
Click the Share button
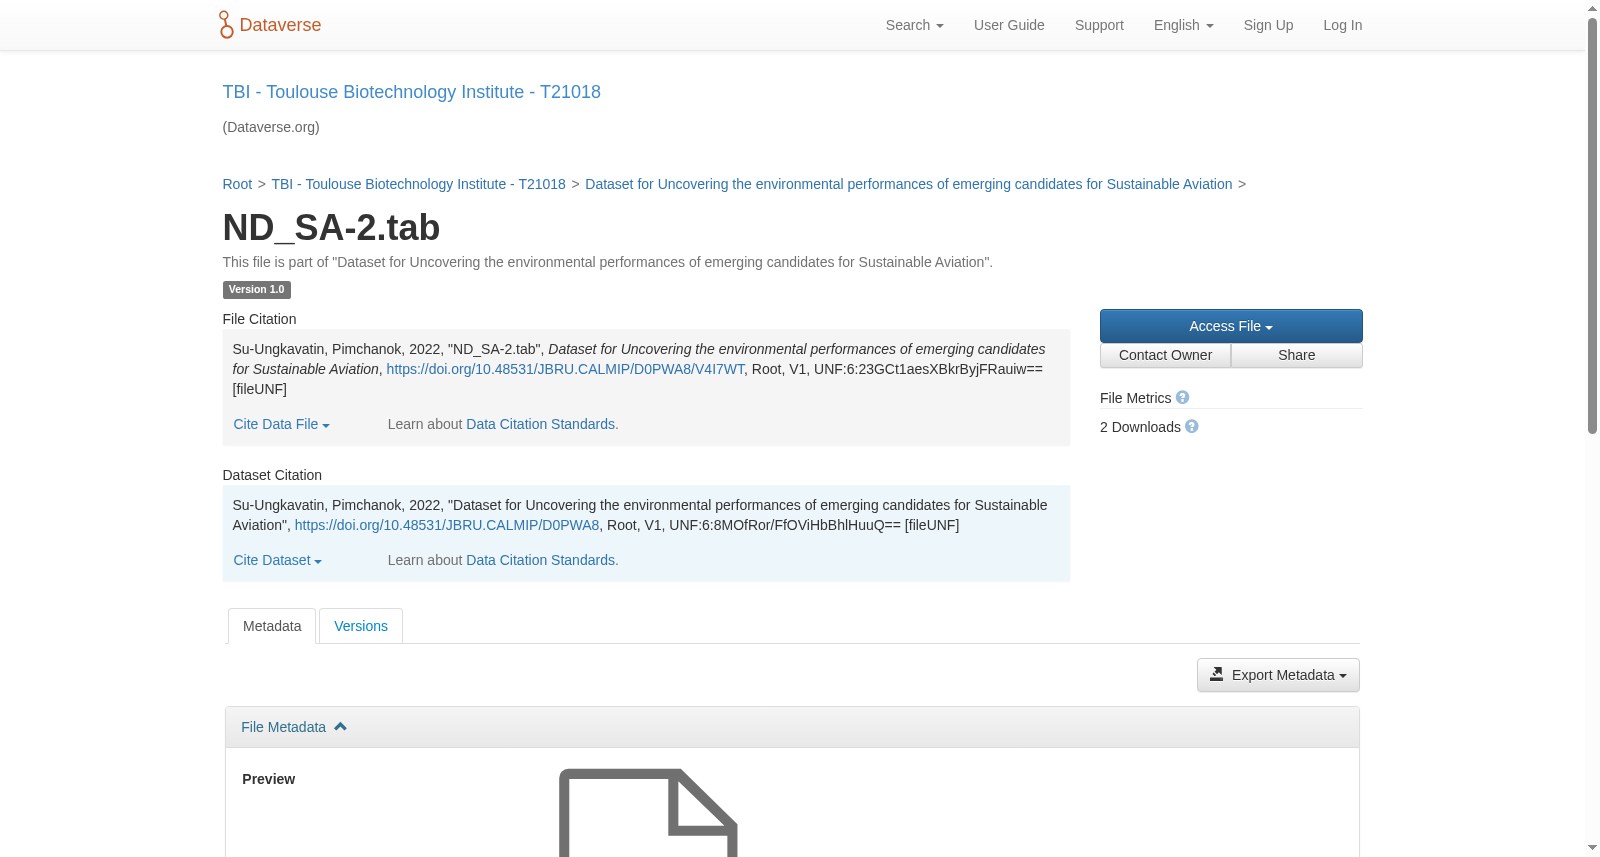coord(1297,355)
